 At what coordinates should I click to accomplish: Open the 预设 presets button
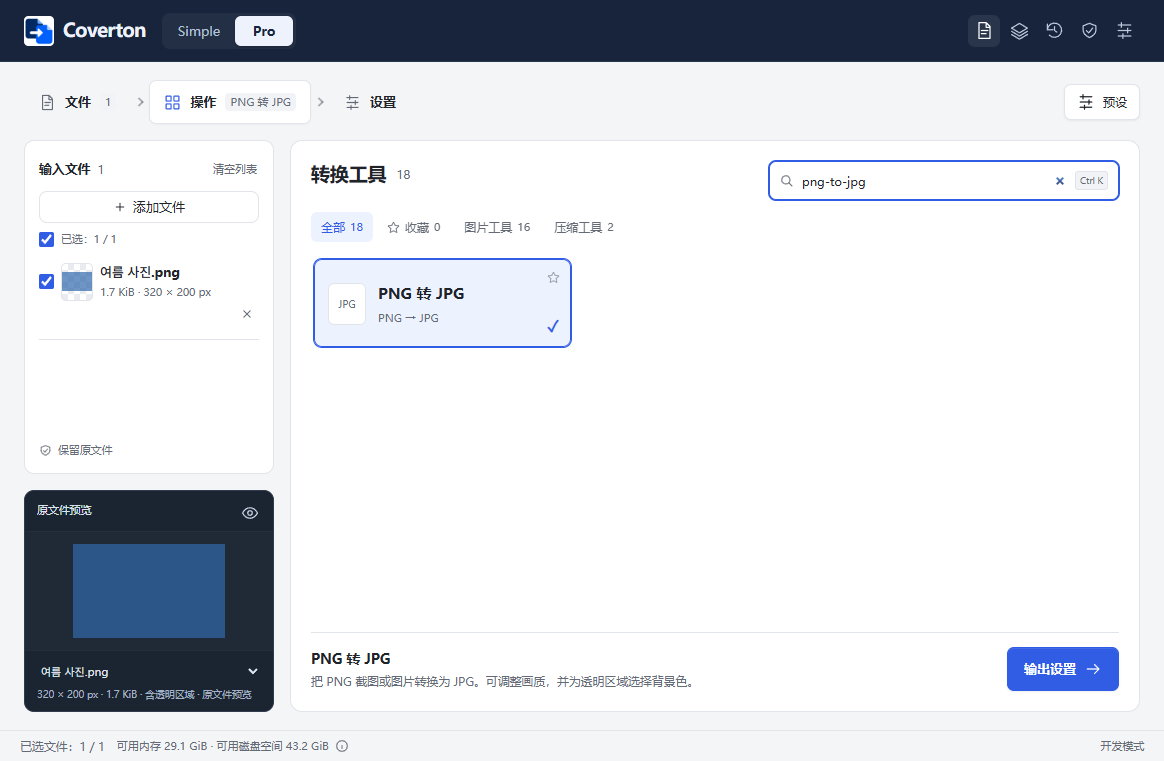point(1102,102)
